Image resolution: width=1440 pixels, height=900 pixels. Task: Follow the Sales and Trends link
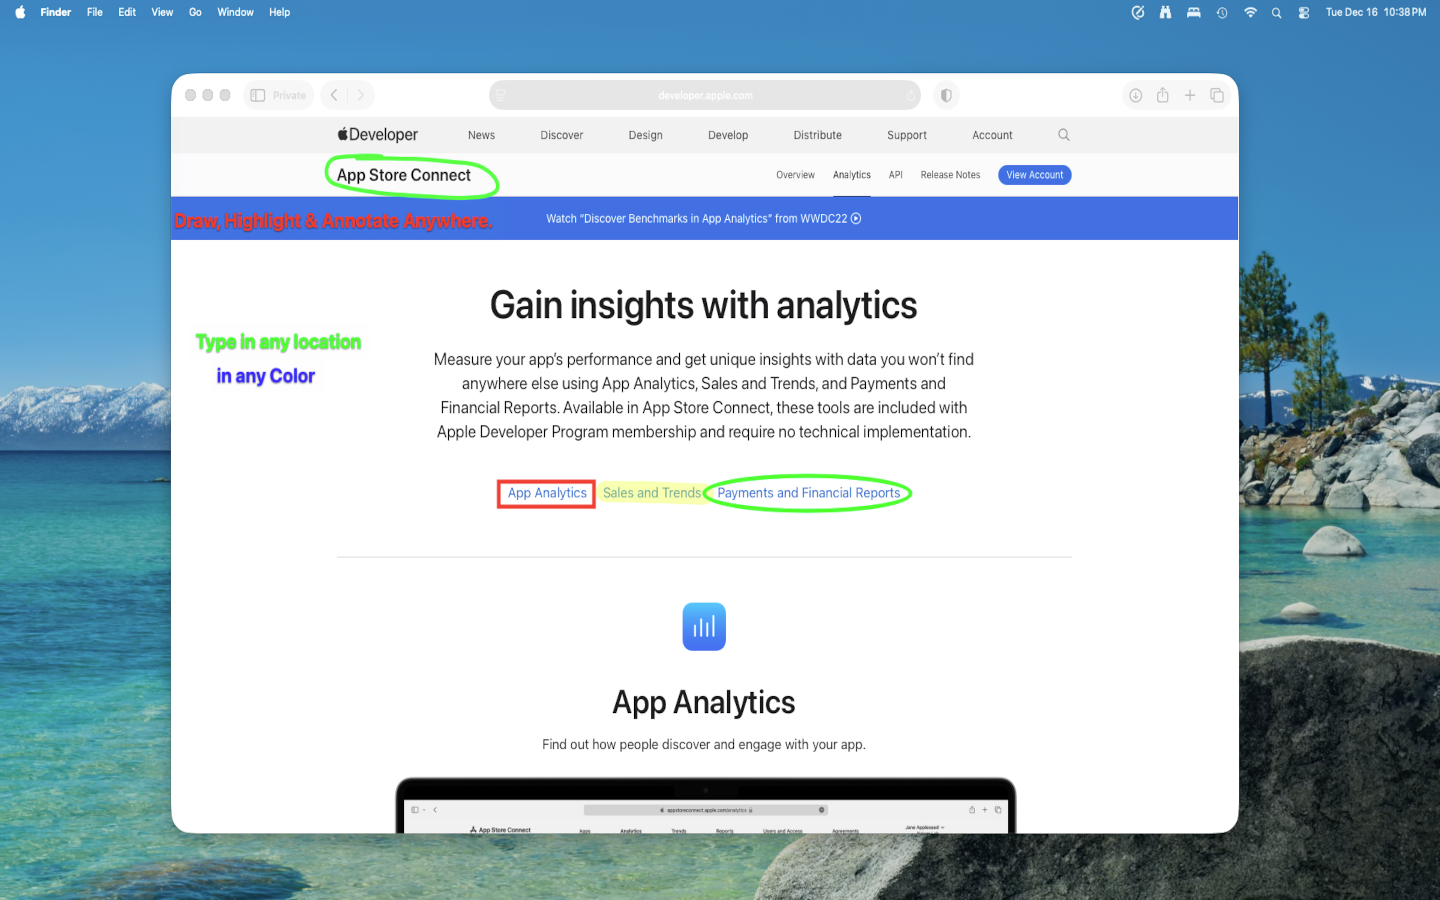pyautogui.click(x=652, y=493)
